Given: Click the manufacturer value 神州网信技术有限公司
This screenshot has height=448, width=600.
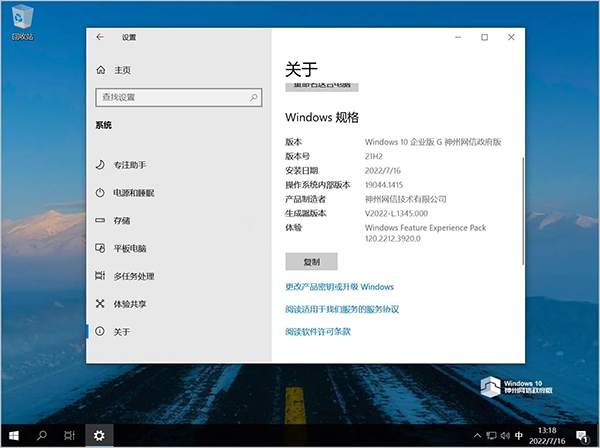Looking at the screenshot, I should (406, 199).
